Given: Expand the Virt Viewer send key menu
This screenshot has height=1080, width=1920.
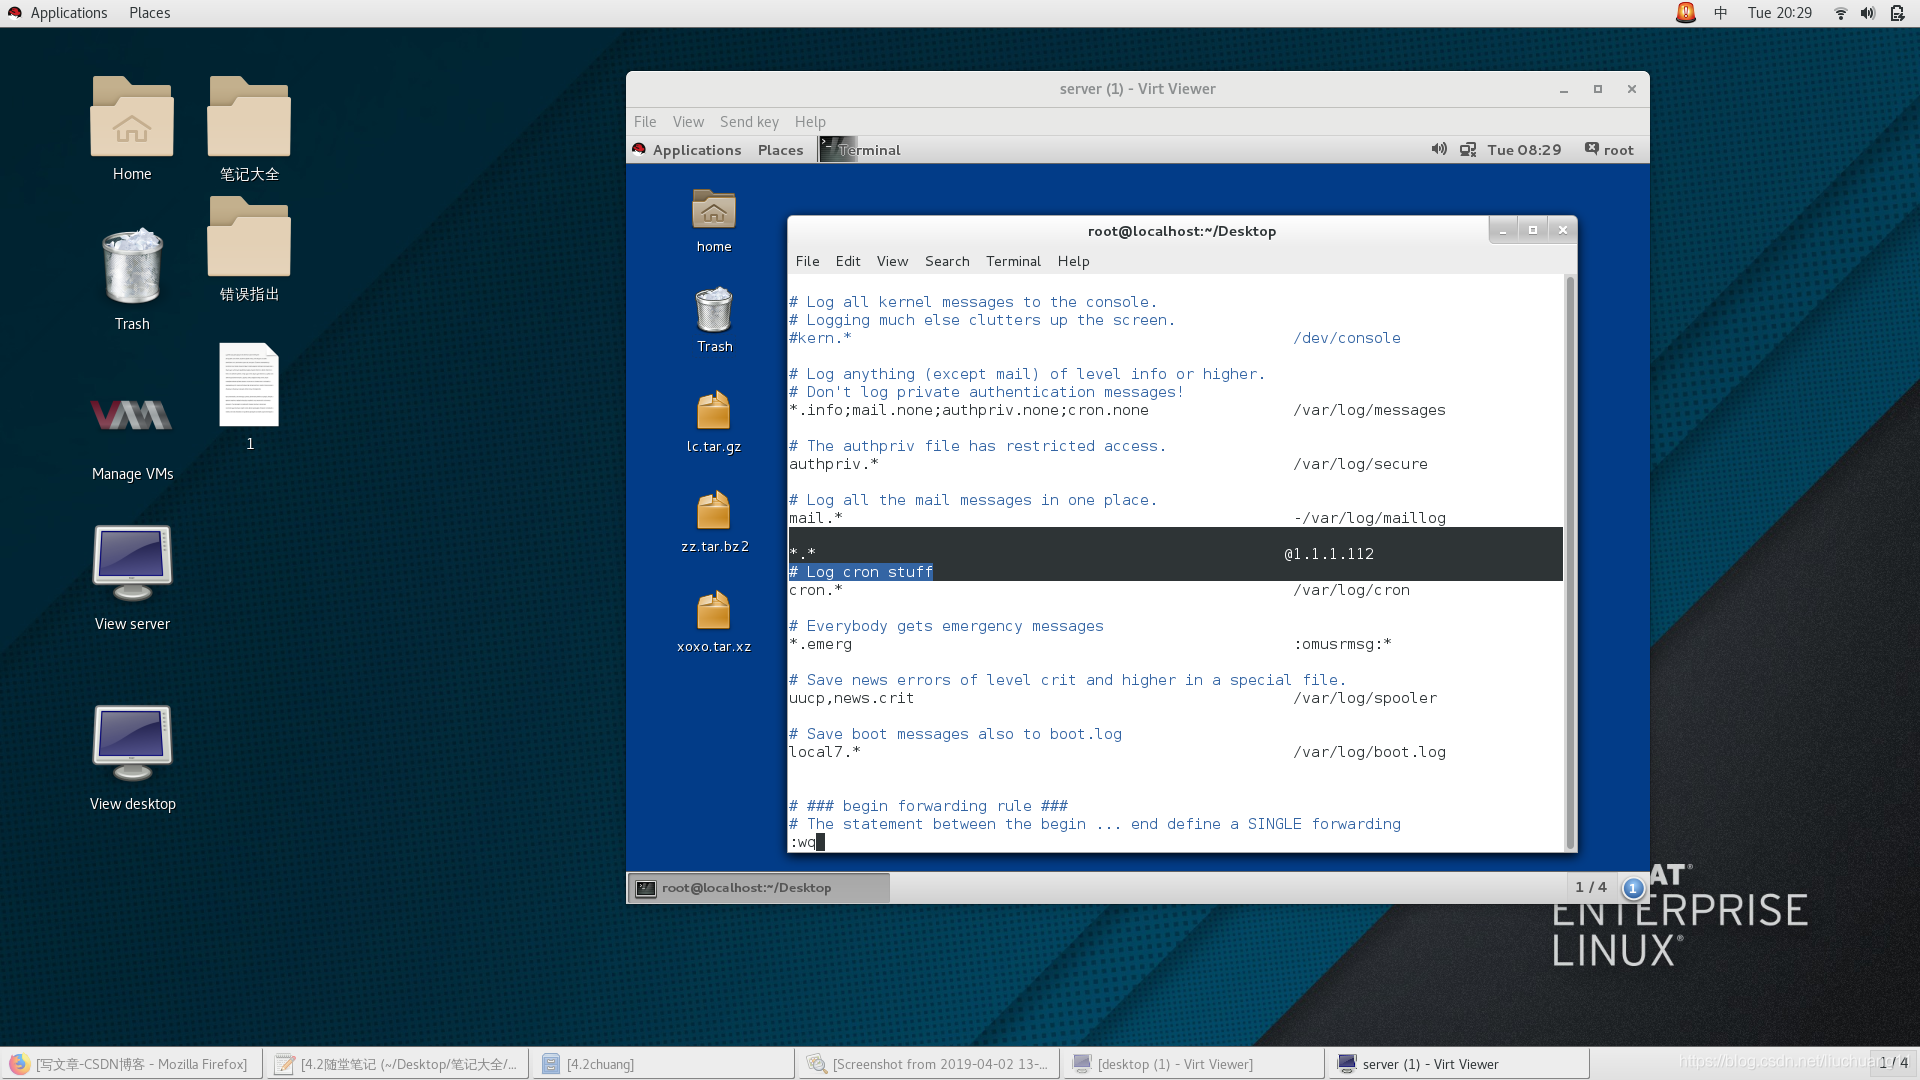Looking at the screenshot, I should 749,120.
